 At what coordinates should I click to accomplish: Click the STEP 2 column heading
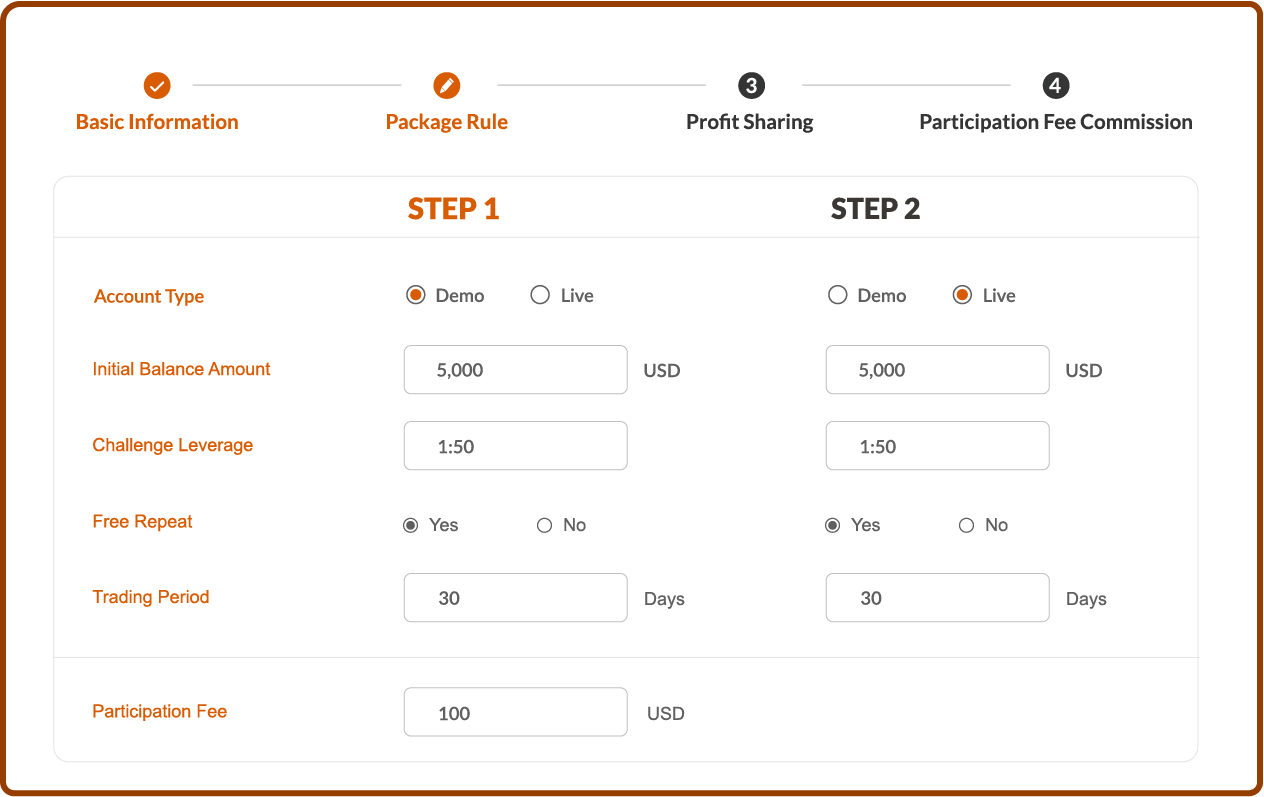point(876,209)
